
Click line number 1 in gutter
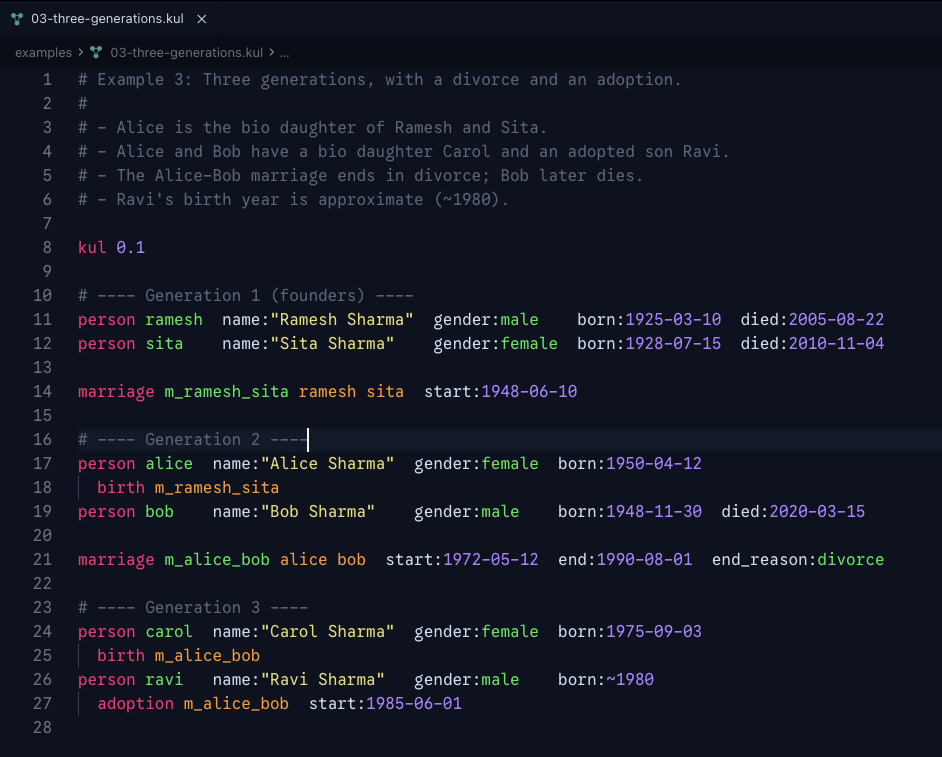click(47, 79)
